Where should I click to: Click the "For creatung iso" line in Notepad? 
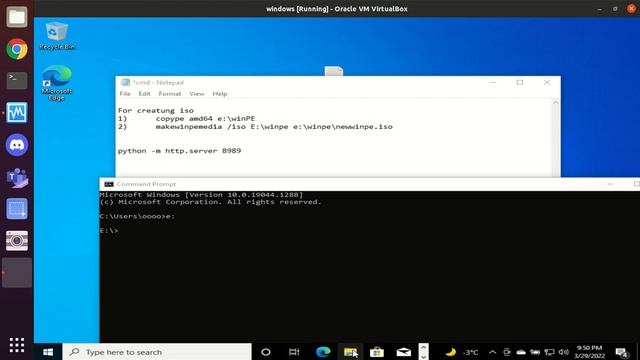click(x=156, y=110)
